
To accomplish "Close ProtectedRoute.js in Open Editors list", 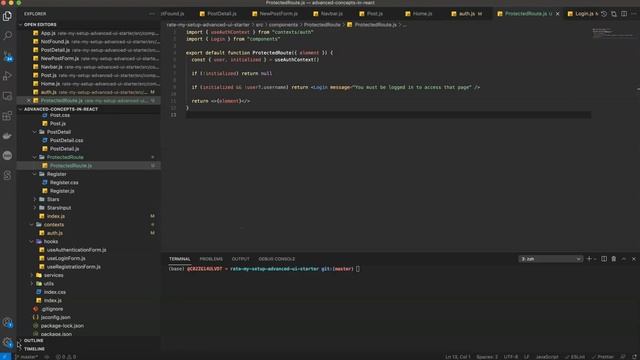I will [29, 100].
